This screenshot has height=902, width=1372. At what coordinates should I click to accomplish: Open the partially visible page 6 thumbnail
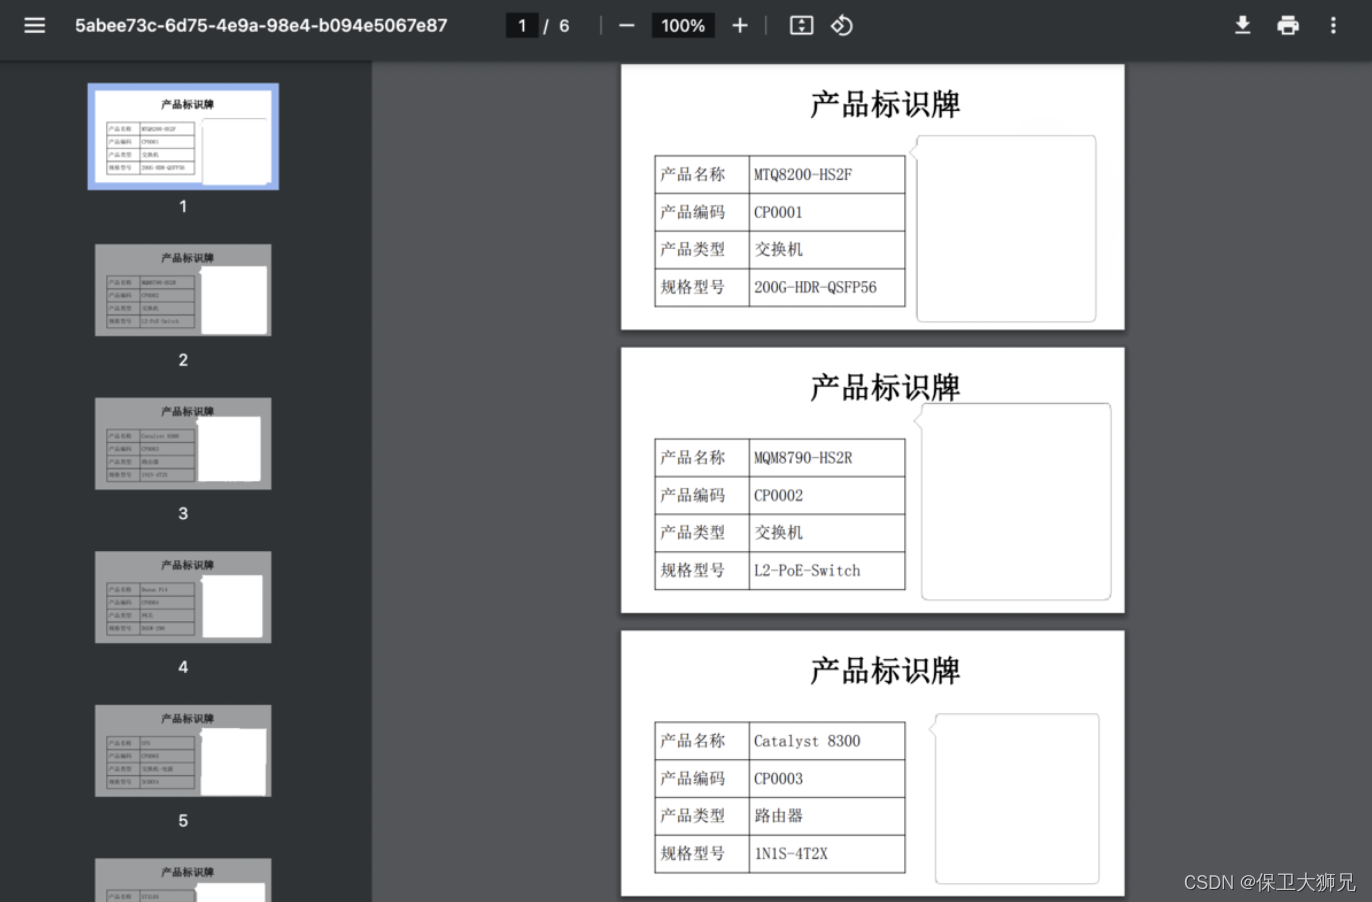[x=183, y=880]
